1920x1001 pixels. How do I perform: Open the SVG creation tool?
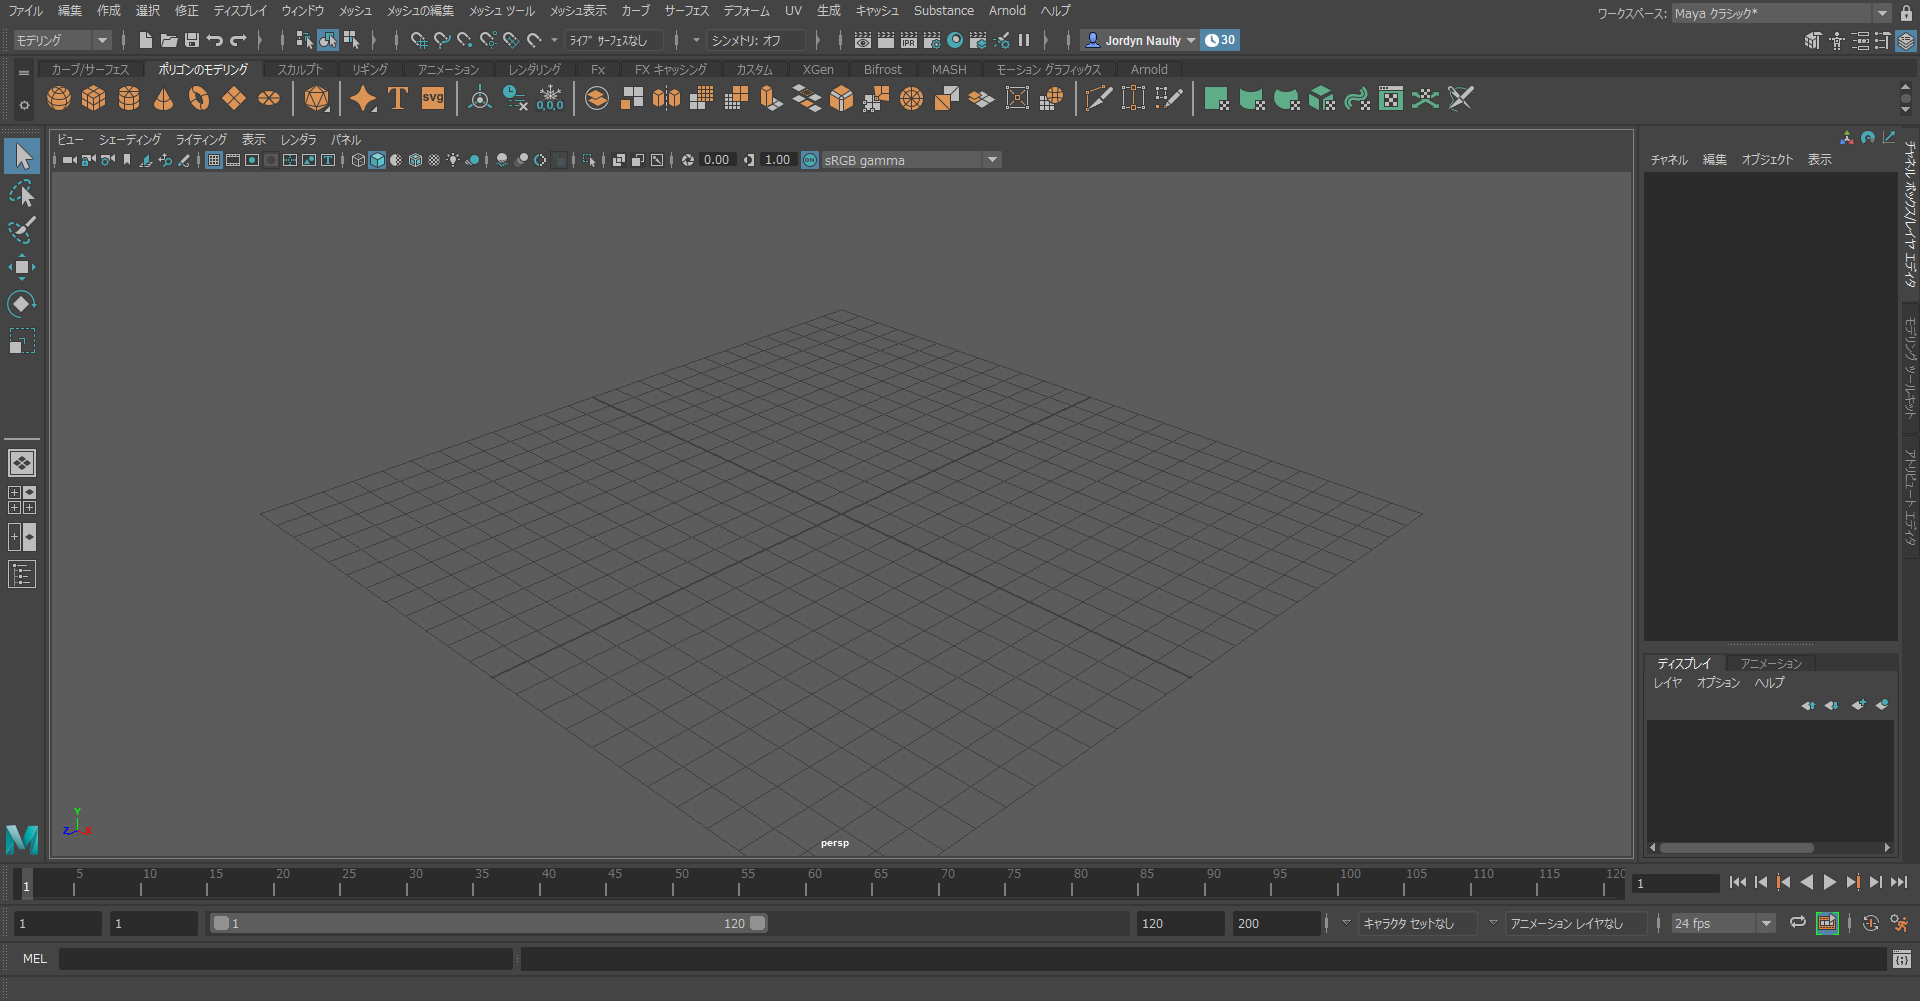pyautogui.click(x=432, y=98)
